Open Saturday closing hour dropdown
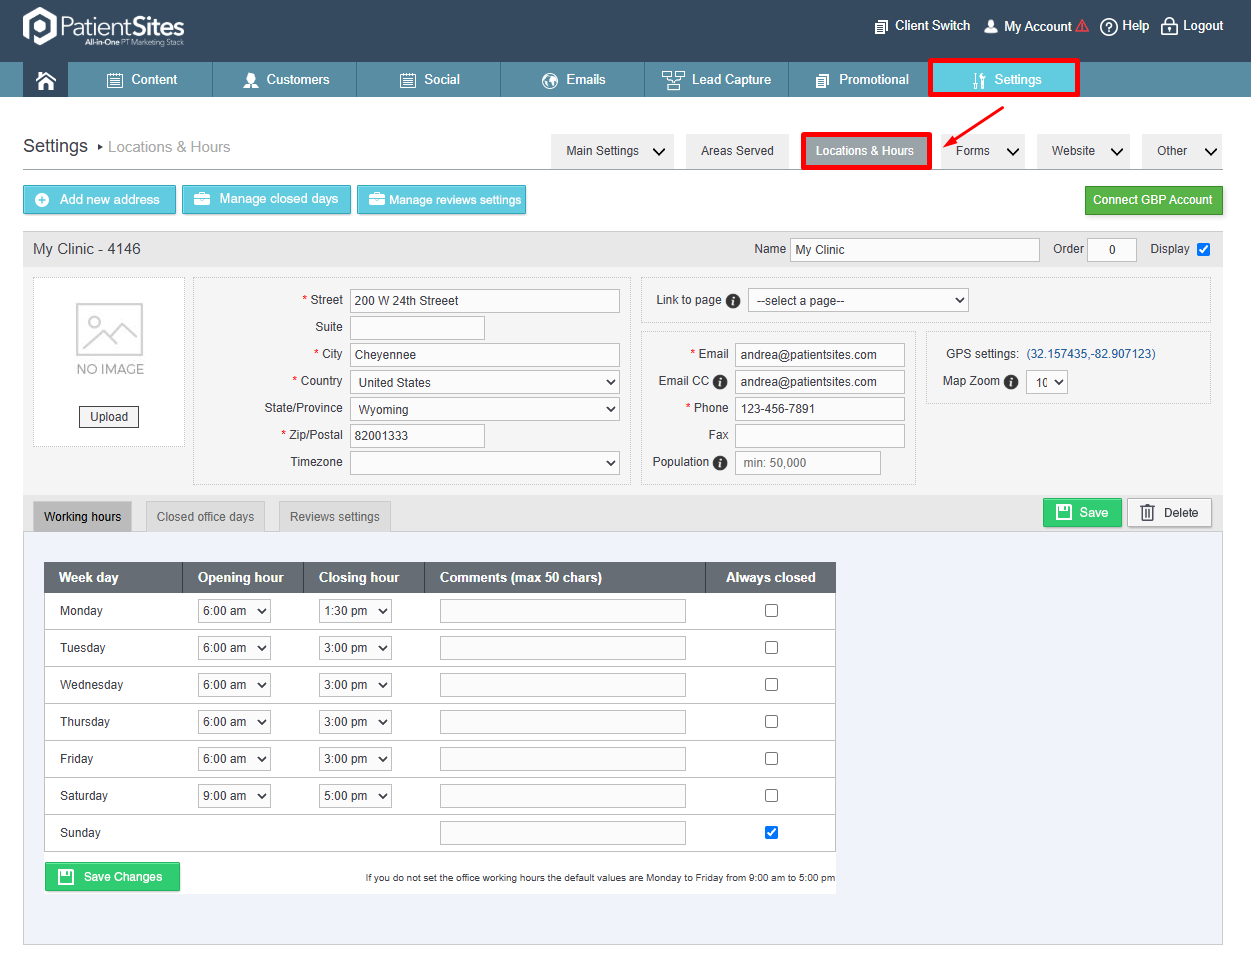 point(355,796)
